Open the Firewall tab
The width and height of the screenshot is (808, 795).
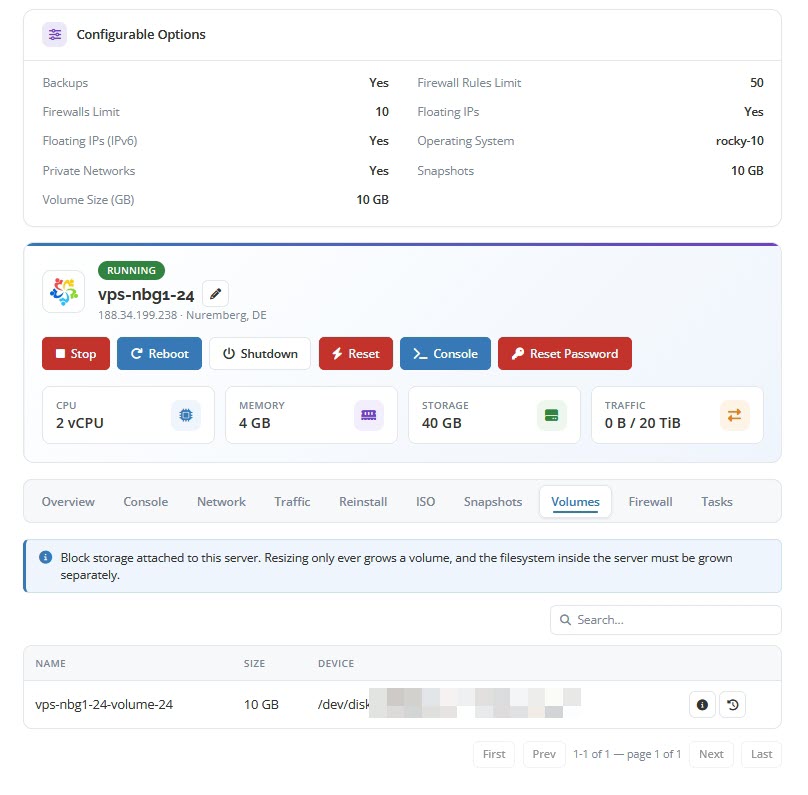650,501
